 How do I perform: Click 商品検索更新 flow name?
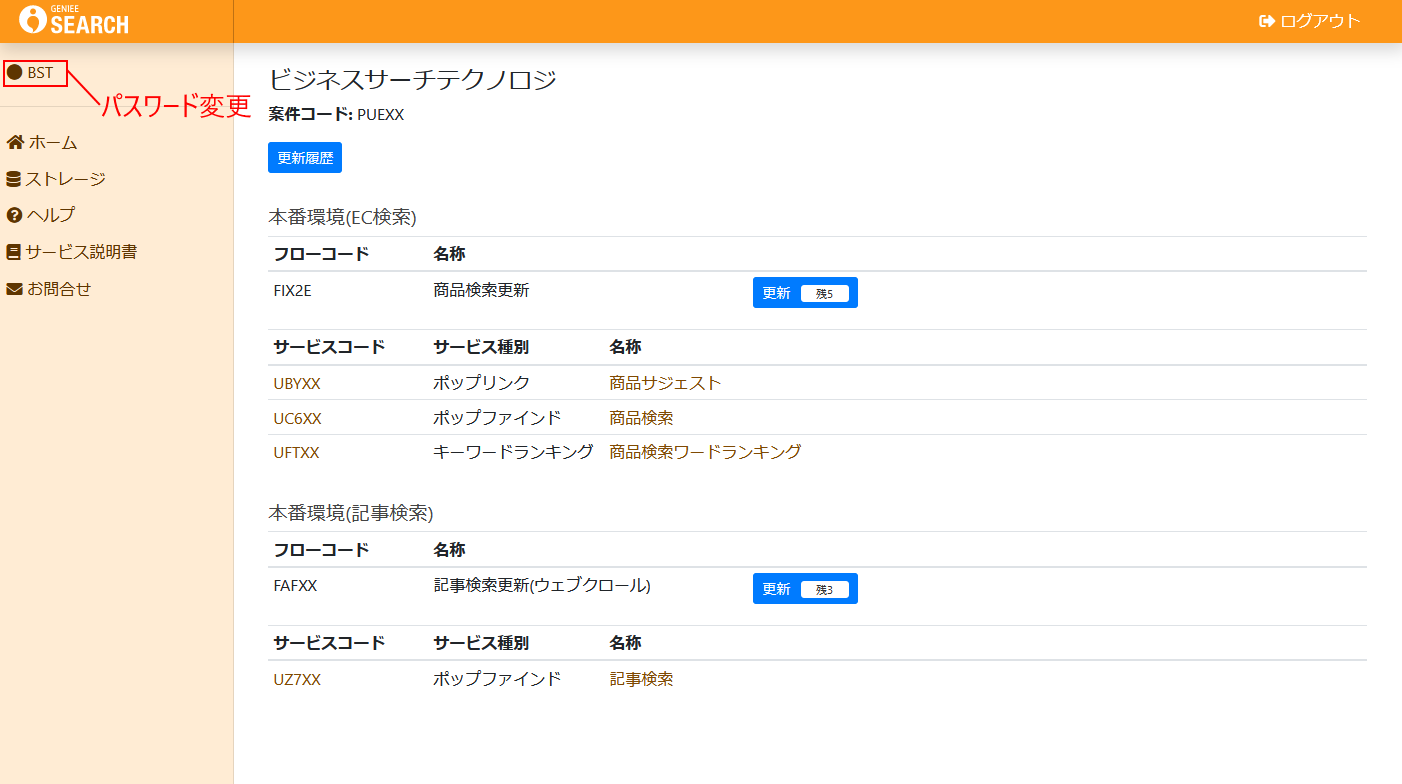pos(481,290)
